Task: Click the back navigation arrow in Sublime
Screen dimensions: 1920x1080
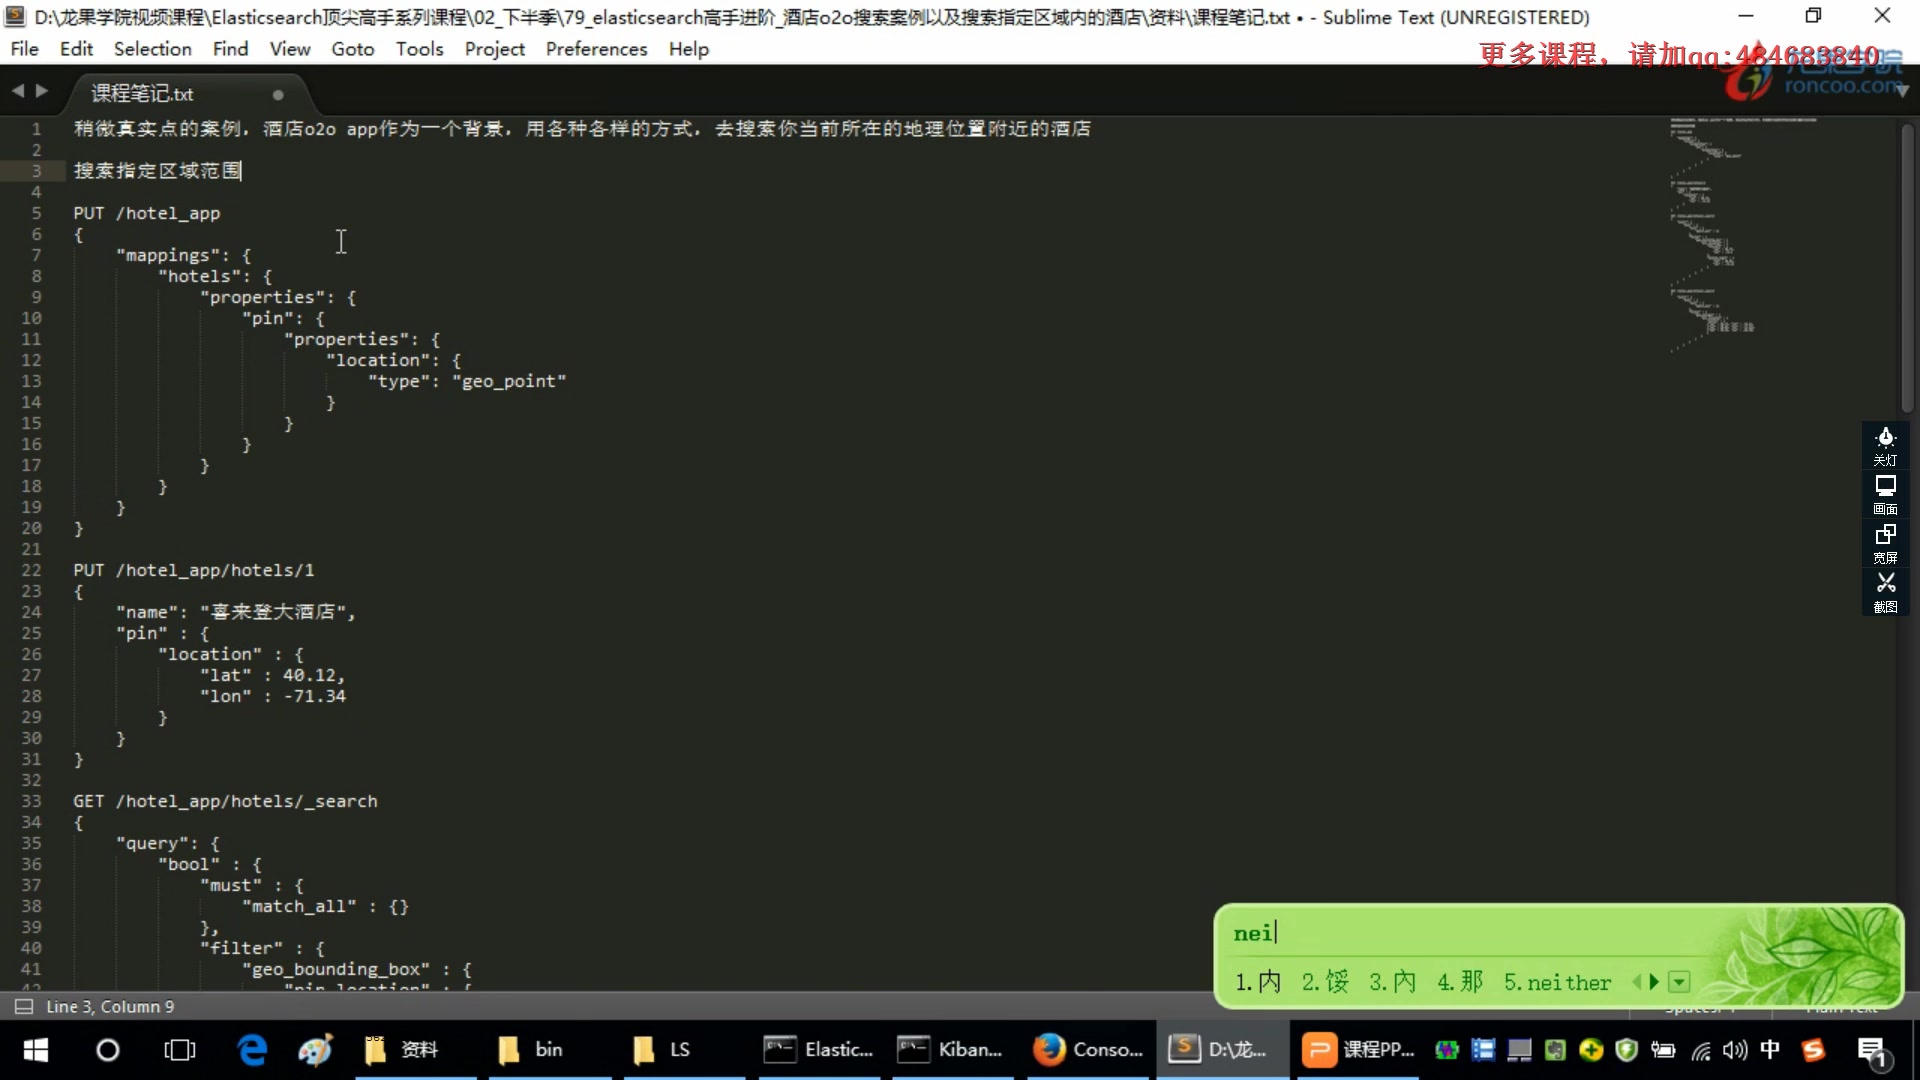Action: click(18, 90)
